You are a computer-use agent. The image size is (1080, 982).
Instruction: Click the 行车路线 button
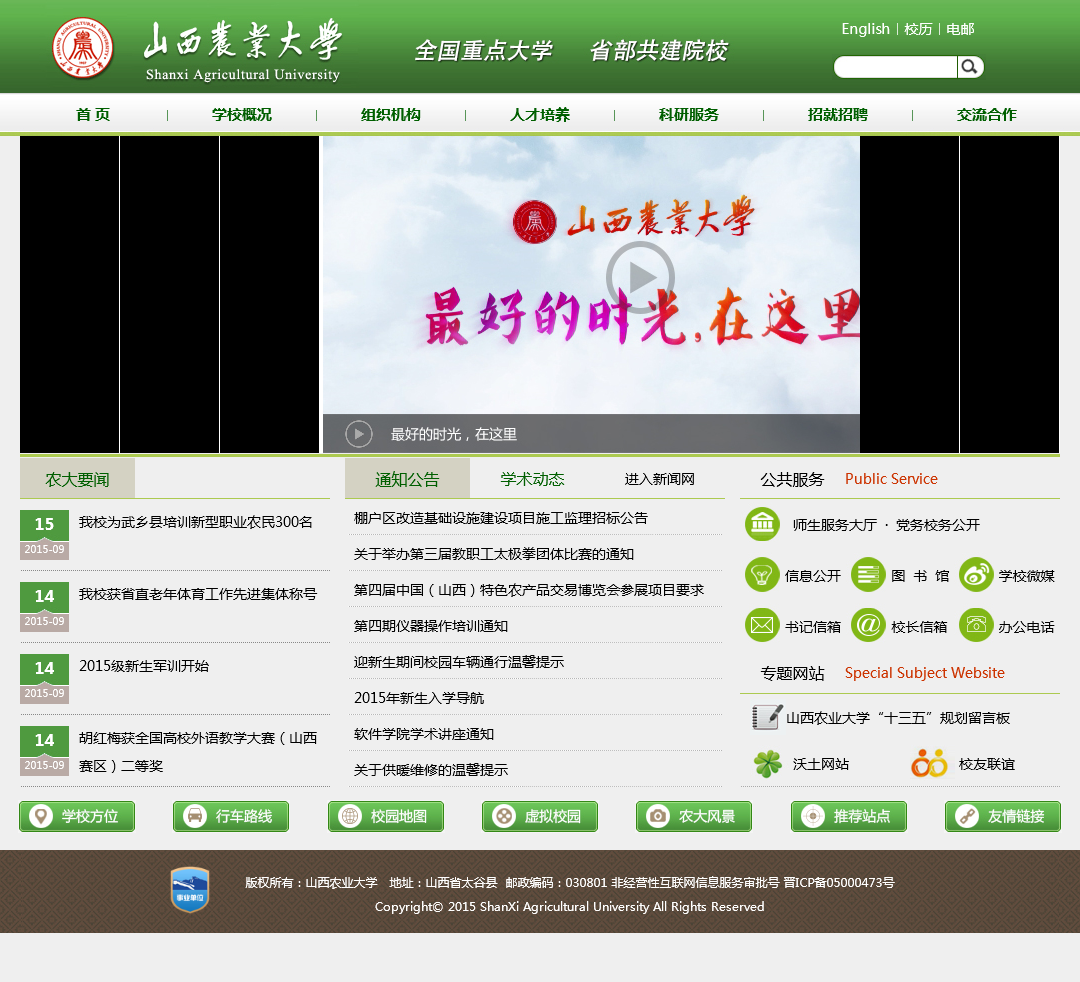click(x=231, y=816)
